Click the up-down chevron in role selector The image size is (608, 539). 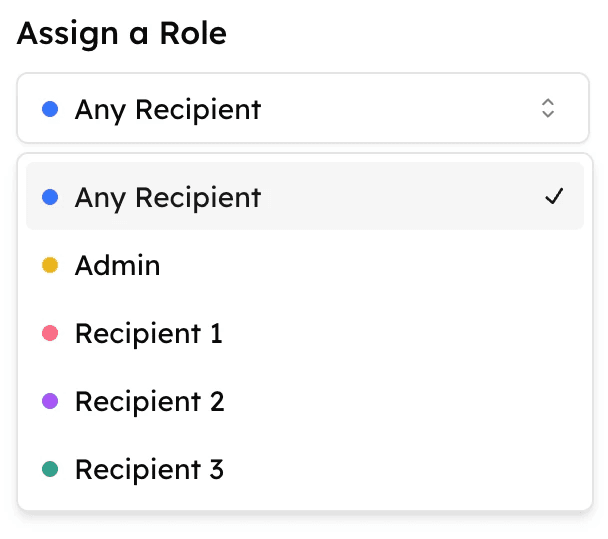547,108
